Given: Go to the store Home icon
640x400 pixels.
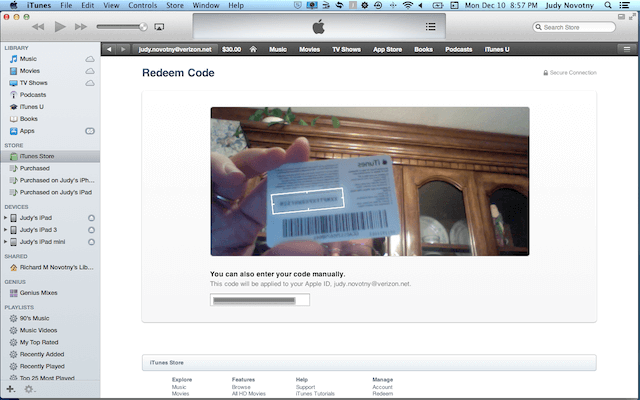Looking at the screenshot, I should [253, 49].
